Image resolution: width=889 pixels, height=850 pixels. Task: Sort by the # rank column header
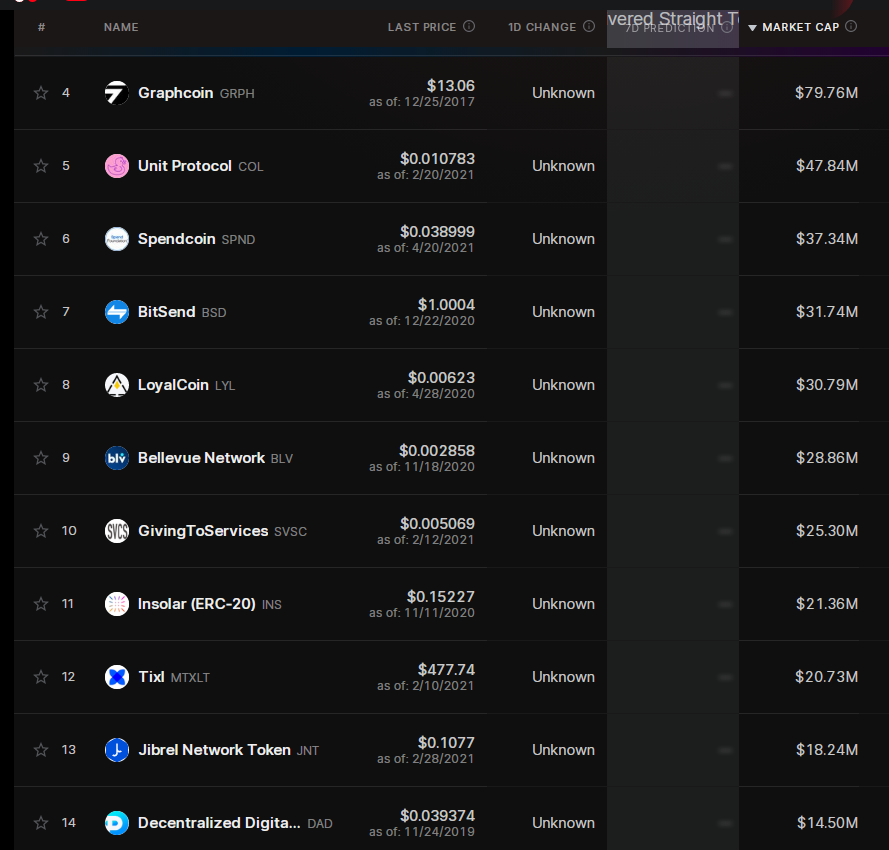[x=41, y=27]
